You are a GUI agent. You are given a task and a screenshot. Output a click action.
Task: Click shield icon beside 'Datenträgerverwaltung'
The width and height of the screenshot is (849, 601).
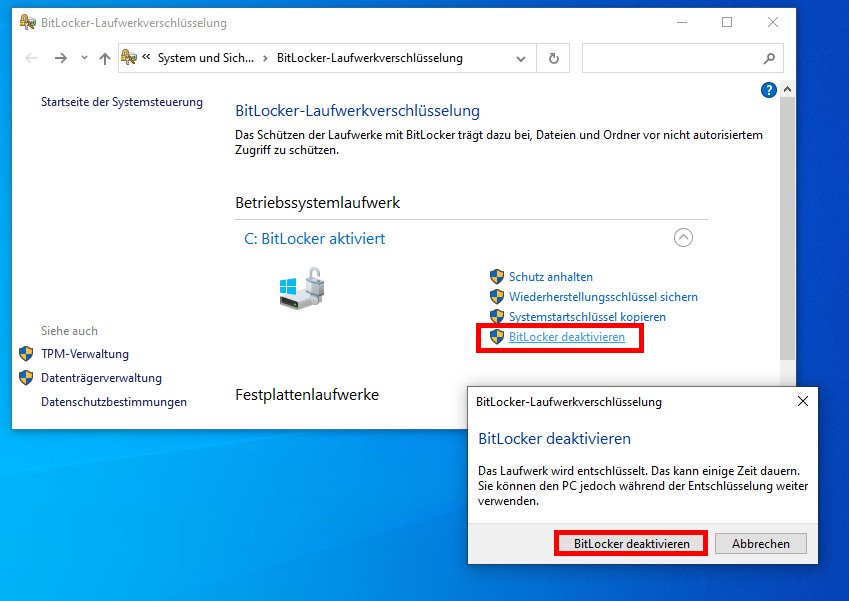pos(26,377)
